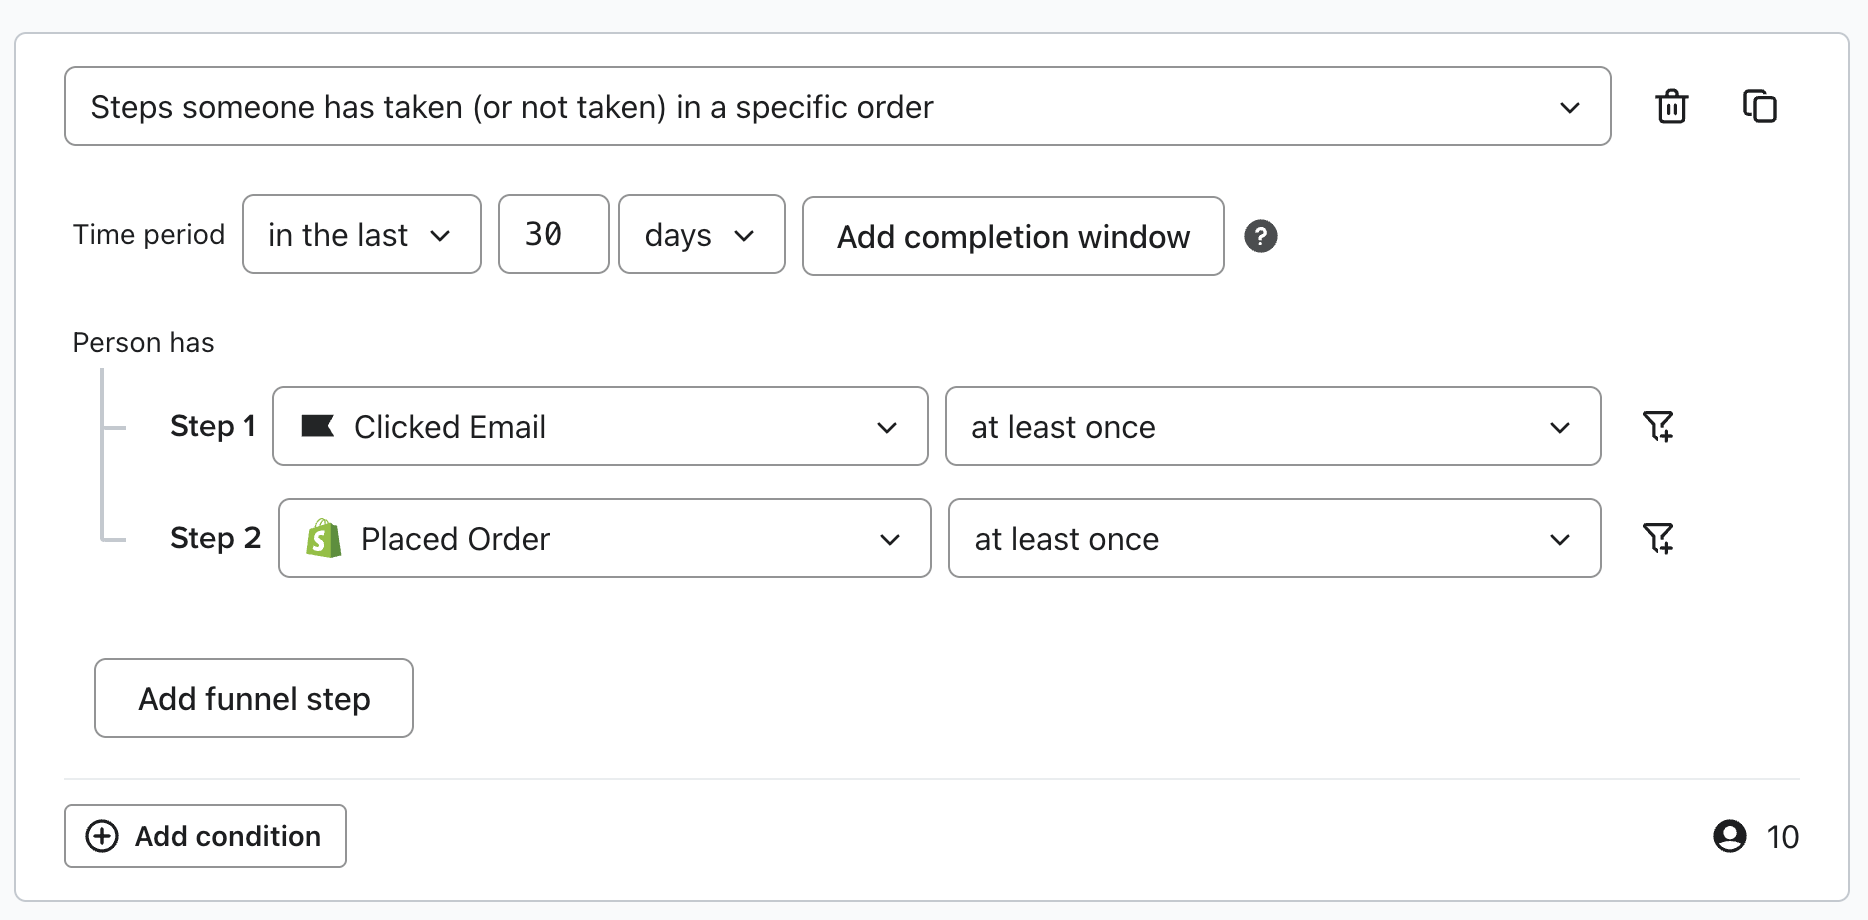Click the filter icon beside Step 1
Image resolution: width=1868 pixels, height=920 pixels.
click(1658, 427)
